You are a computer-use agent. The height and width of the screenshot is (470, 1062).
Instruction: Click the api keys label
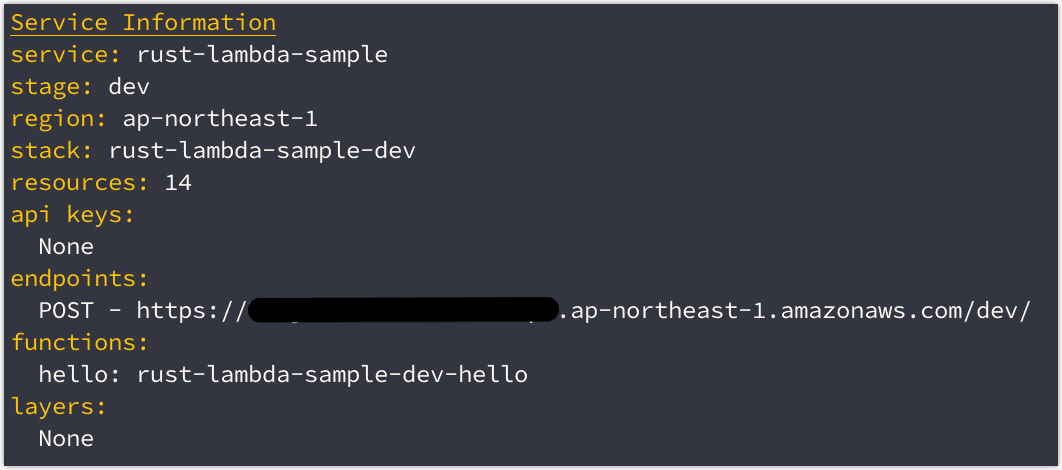click(x=72, y=214)
